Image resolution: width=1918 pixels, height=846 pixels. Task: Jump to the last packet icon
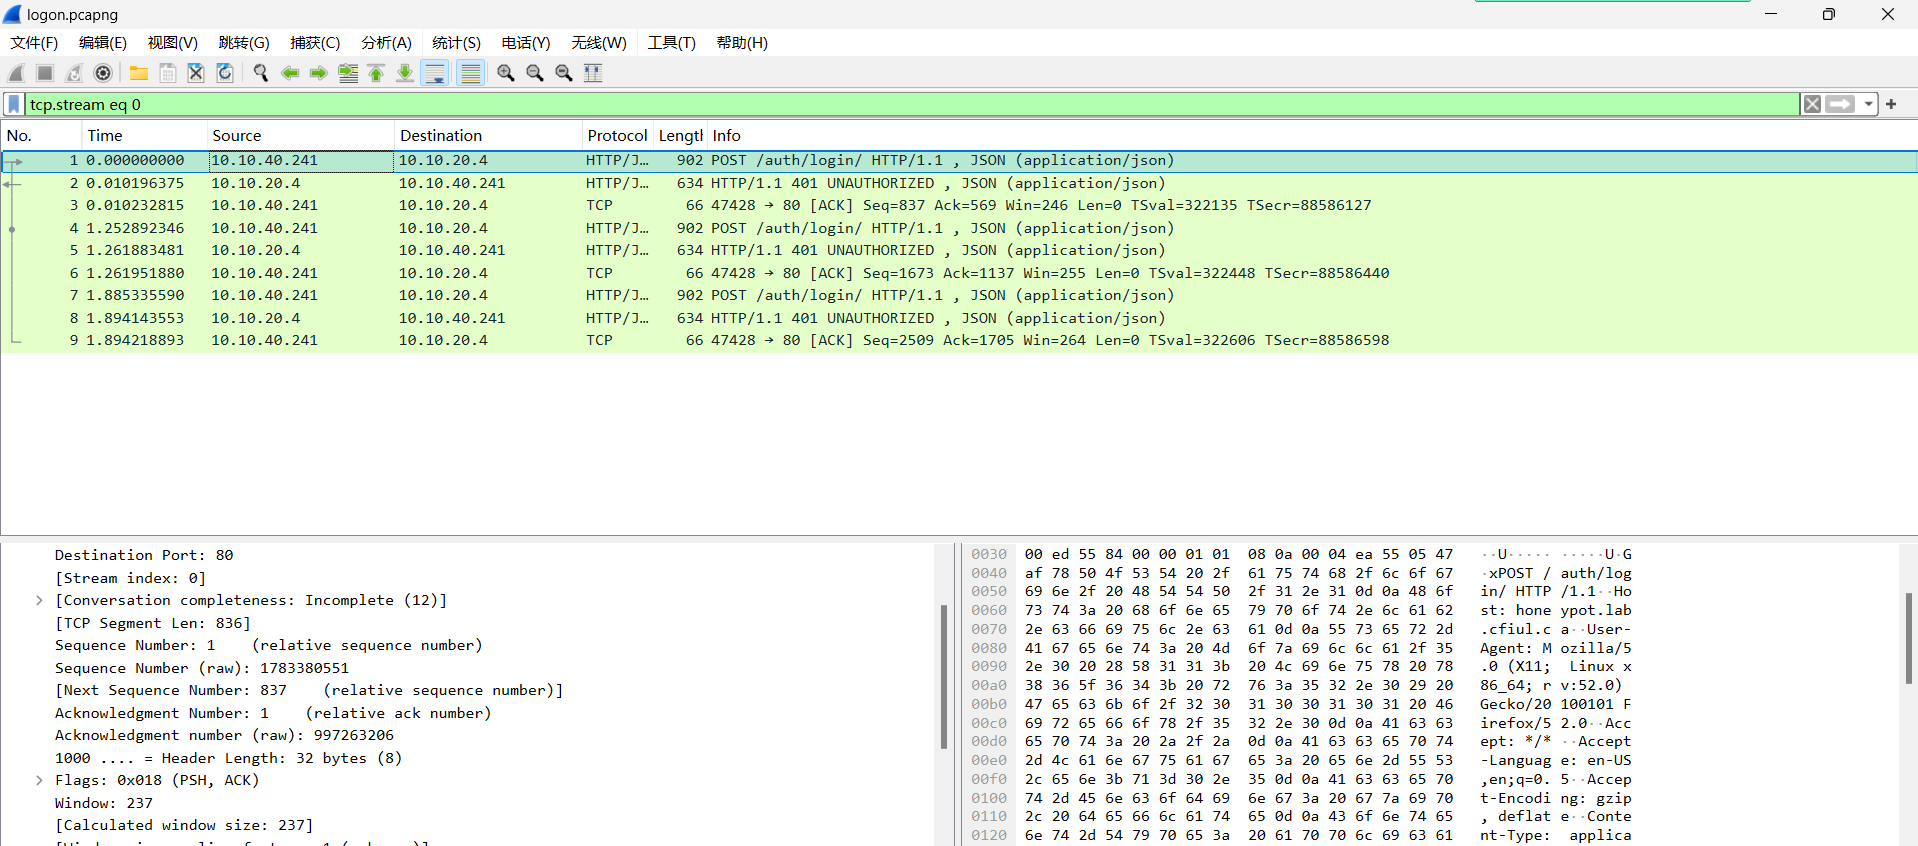(405, 73)
